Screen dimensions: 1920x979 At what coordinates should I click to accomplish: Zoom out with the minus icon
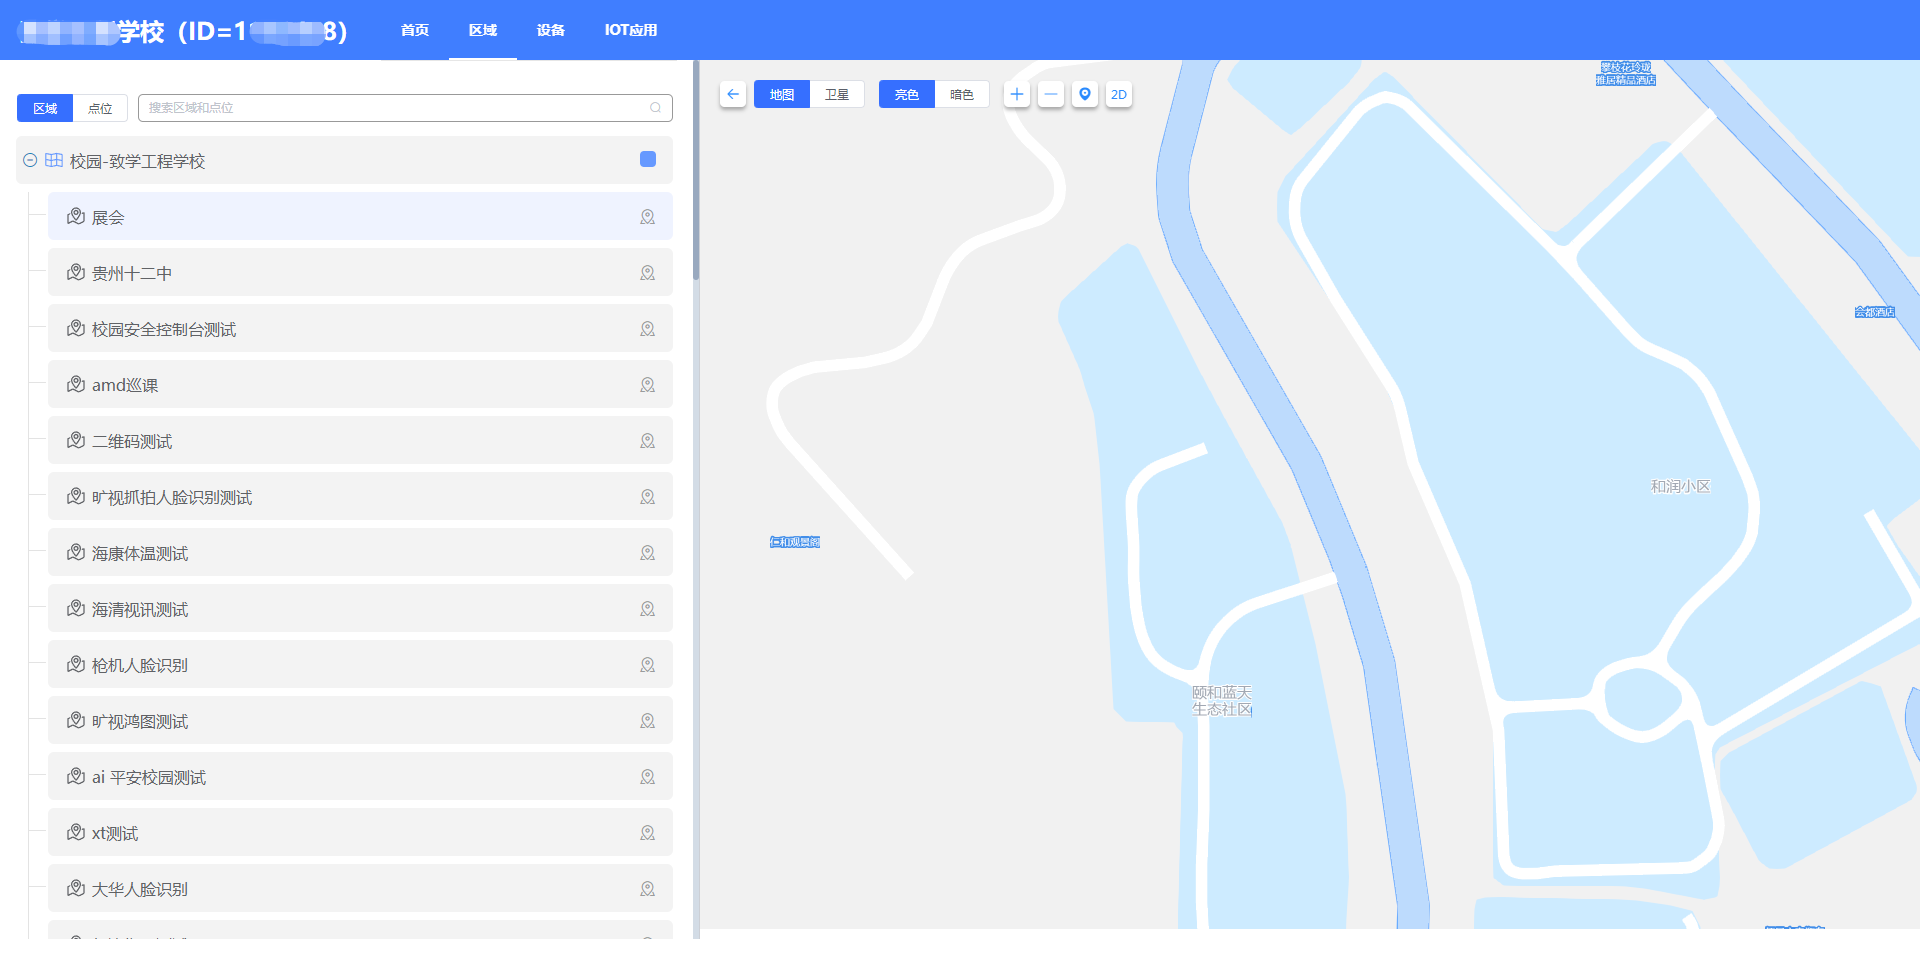coord(1051,94)
